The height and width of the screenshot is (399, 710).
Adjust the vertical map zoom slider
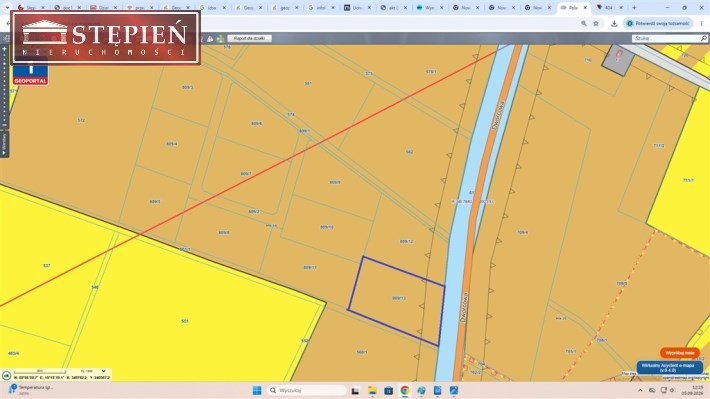(x=5, y=87)
